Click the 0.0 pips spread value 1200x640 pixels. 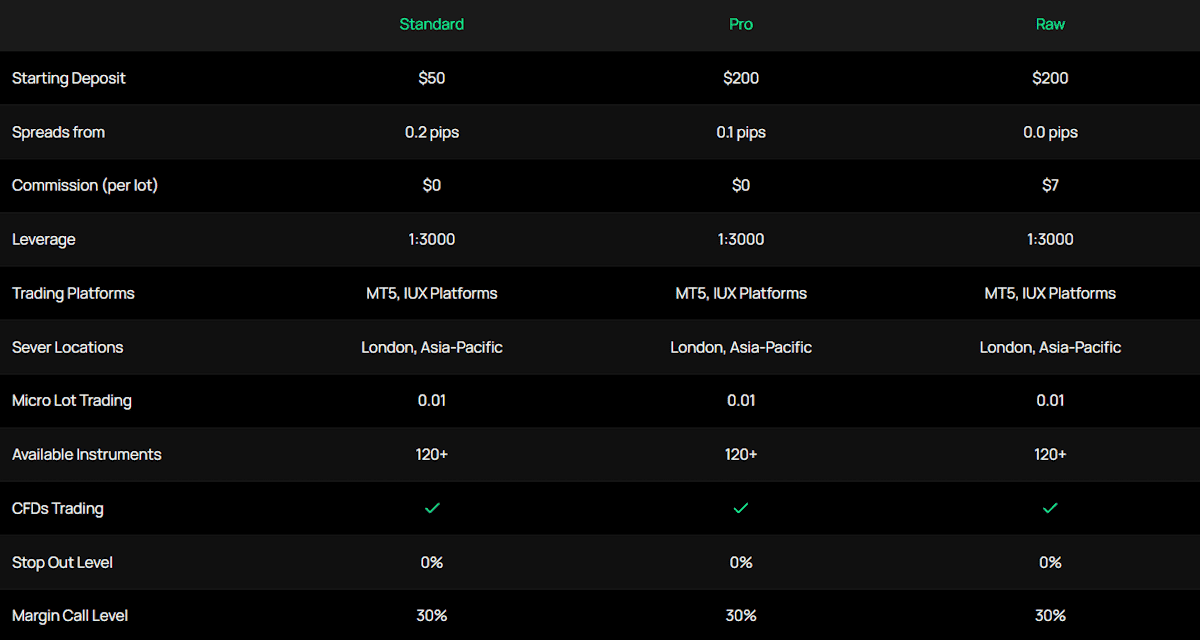pyautogui.click(x=1050, y=132)
